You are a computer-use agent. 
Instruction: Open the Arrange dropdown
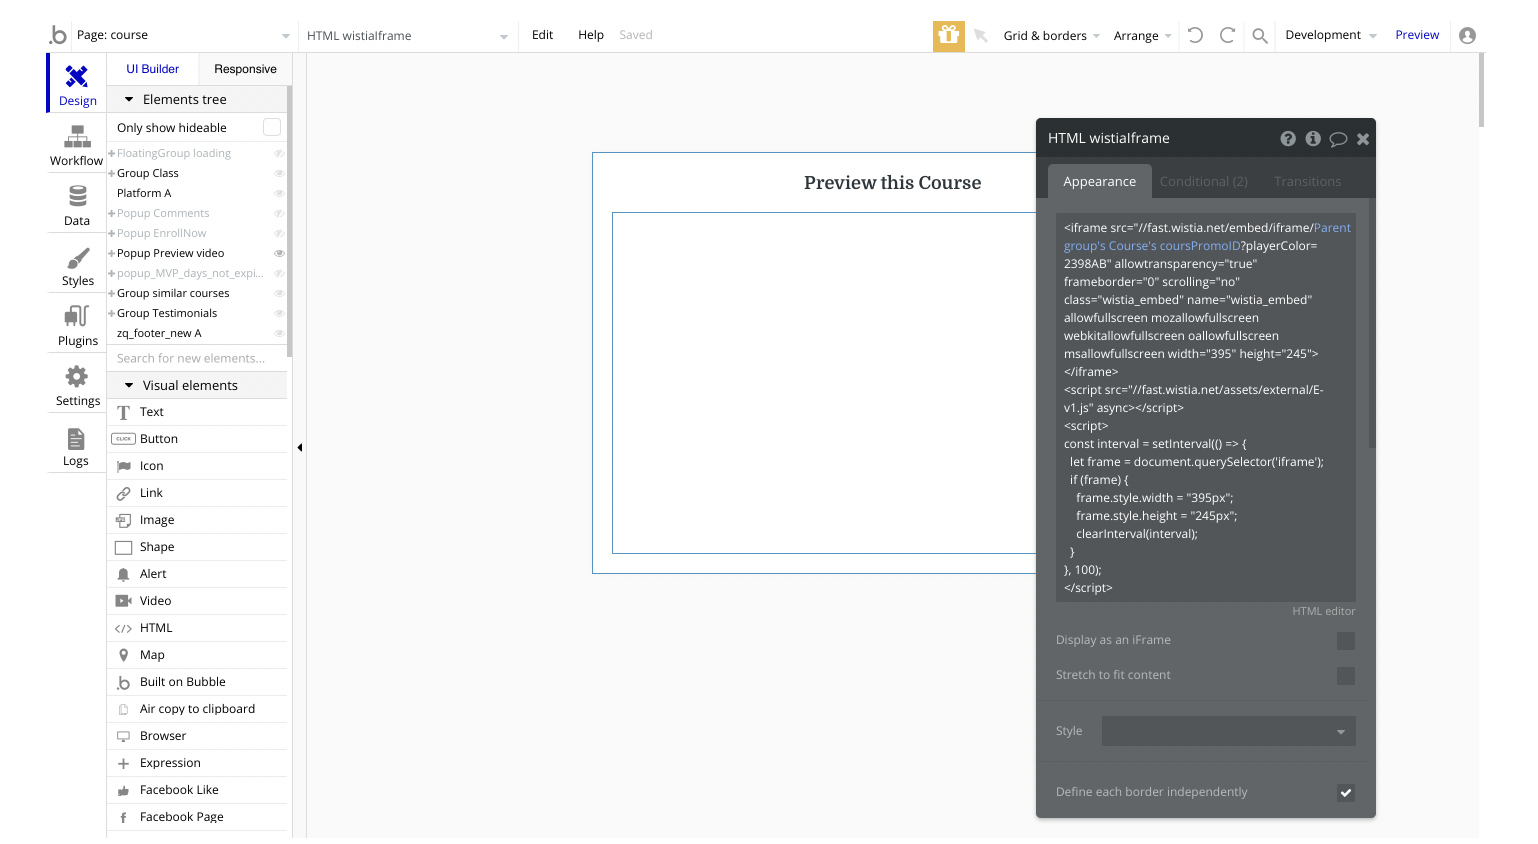coord(1142,36)
